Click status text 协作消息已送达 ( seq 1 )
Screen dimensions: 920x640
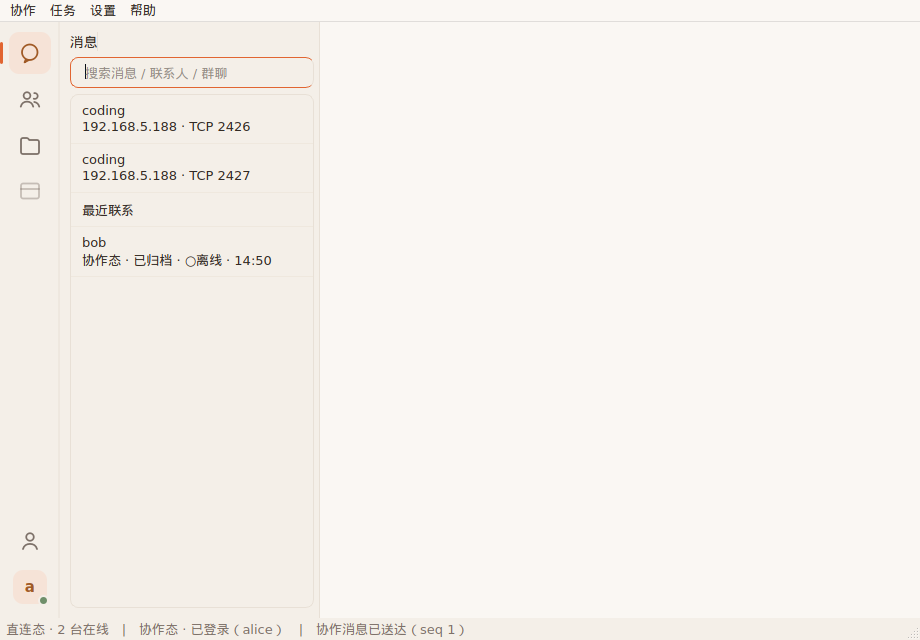[391, 630]
